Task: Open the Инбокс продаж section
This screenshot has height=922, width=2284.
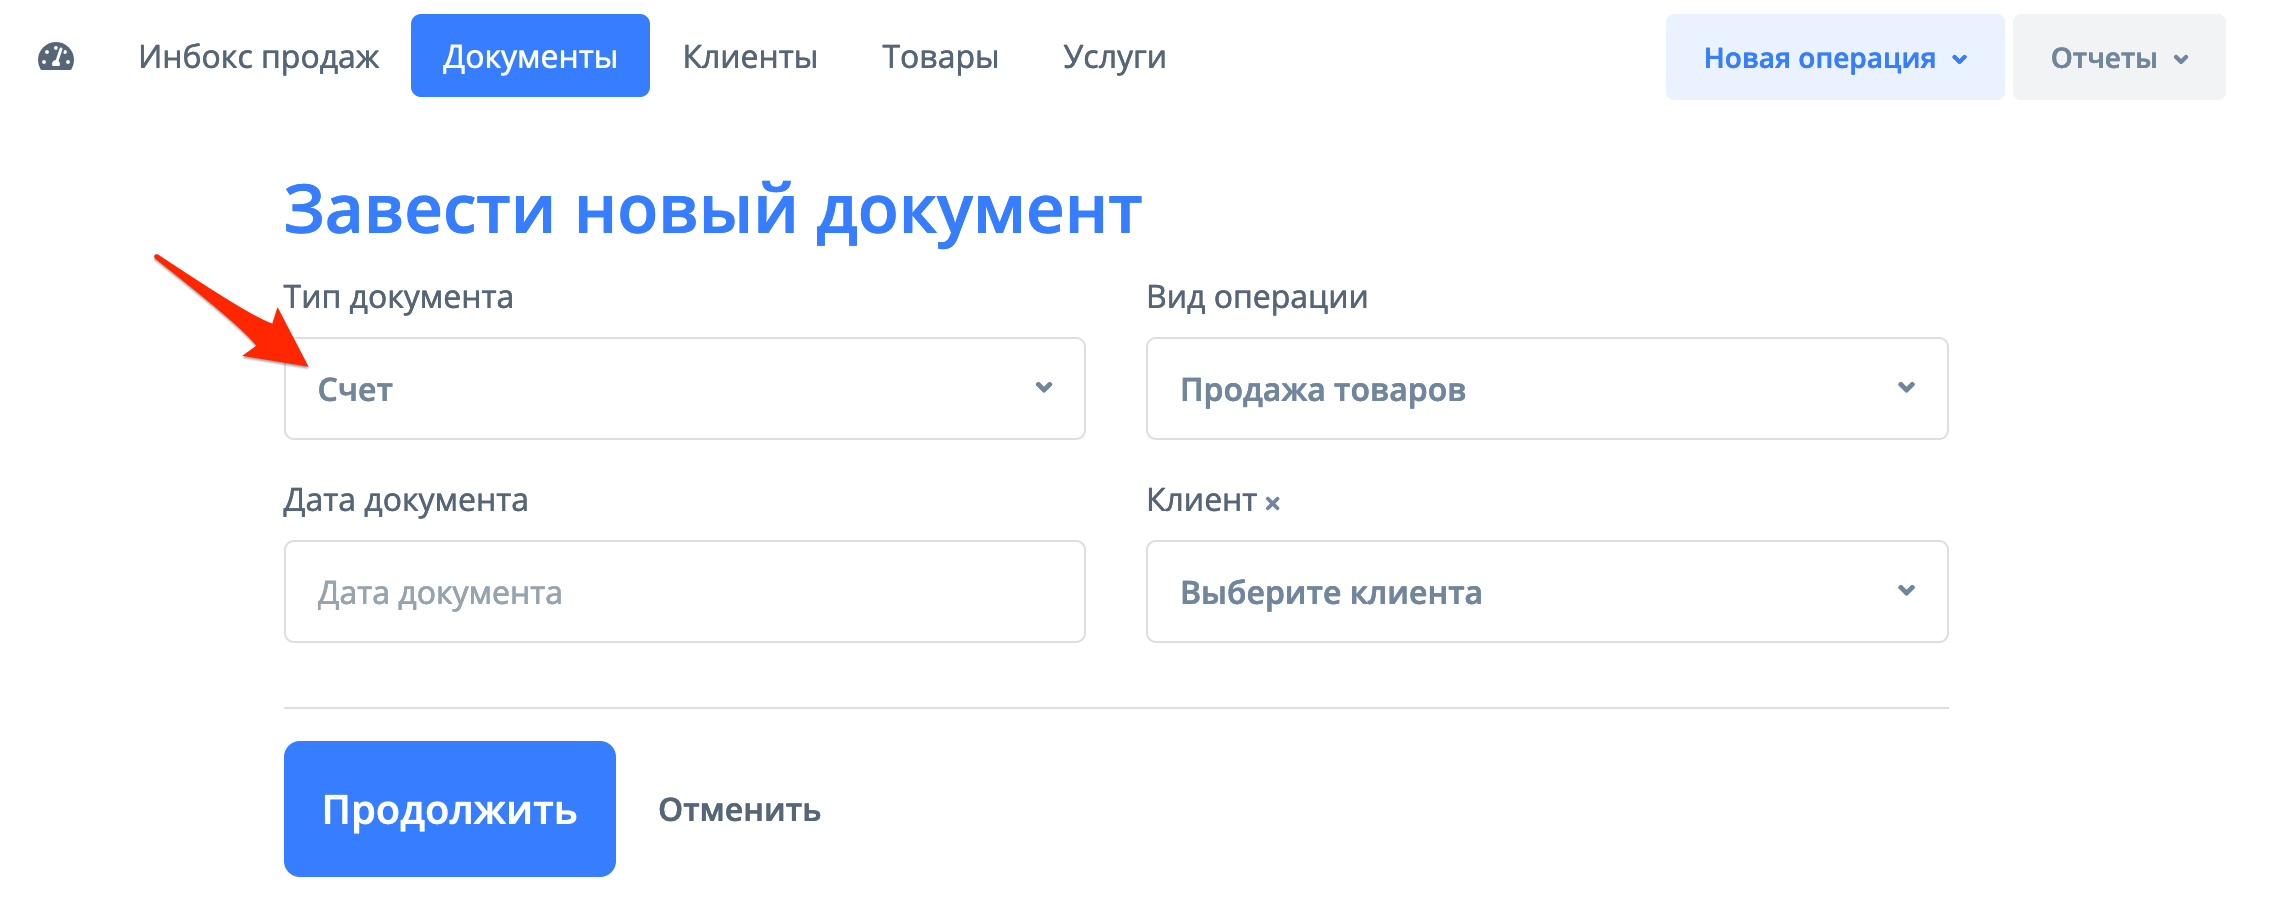Action: (259, 57)
